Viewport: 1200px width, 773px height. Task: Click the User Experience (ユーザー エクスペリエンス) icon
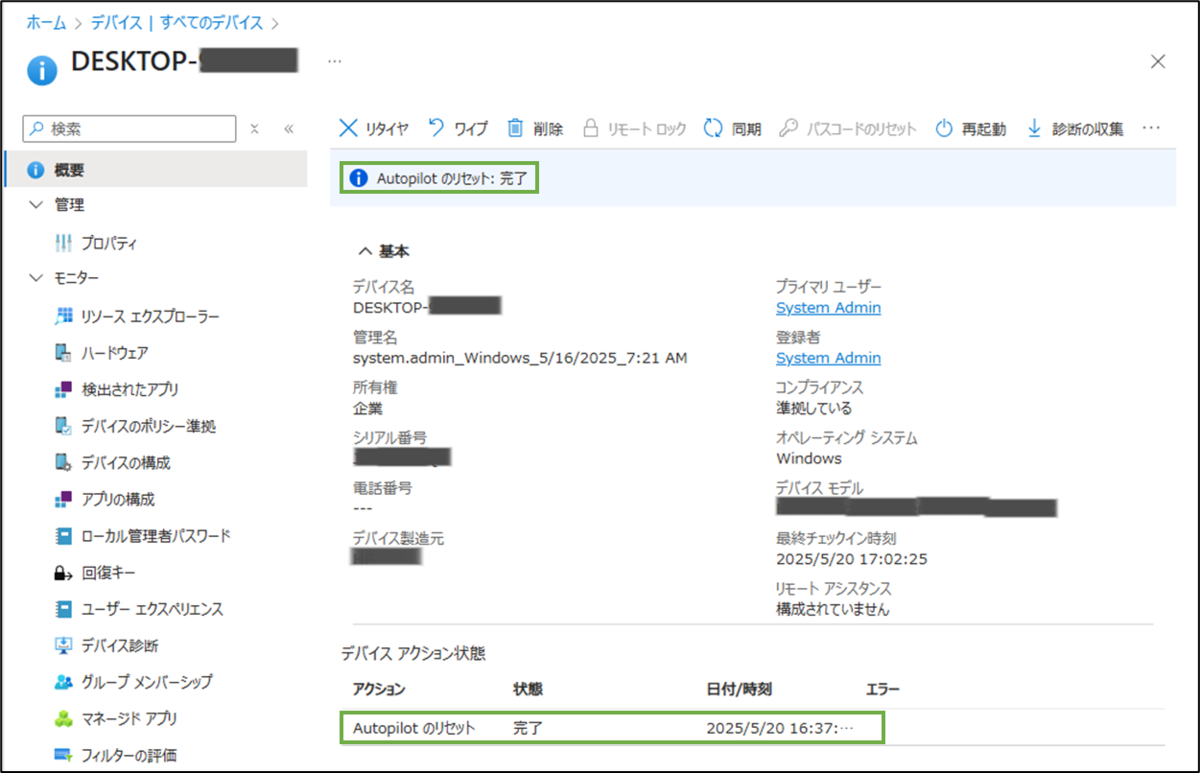pyautogui.click(x=63, y=609)
